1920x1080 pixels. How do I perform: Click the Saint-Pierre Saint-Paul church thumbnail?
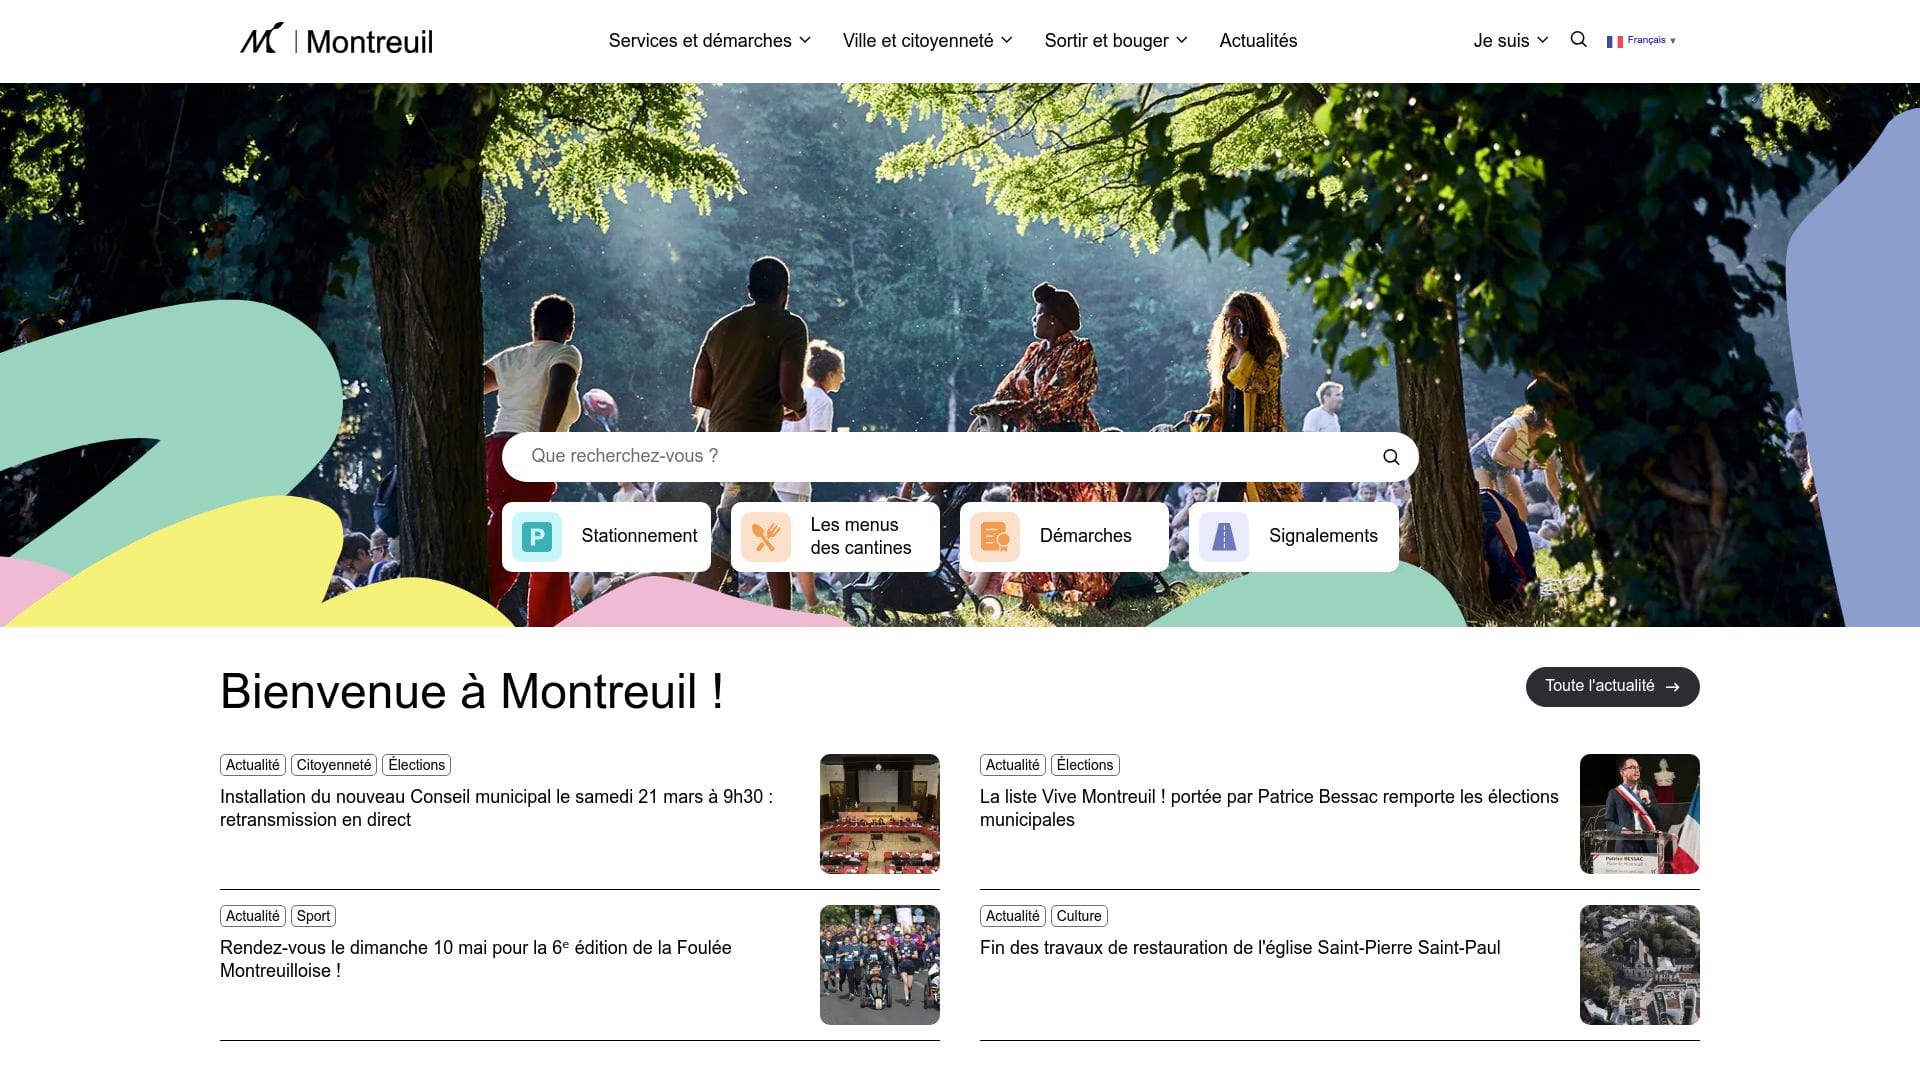pyautogui.click(x=1638, y=964)
